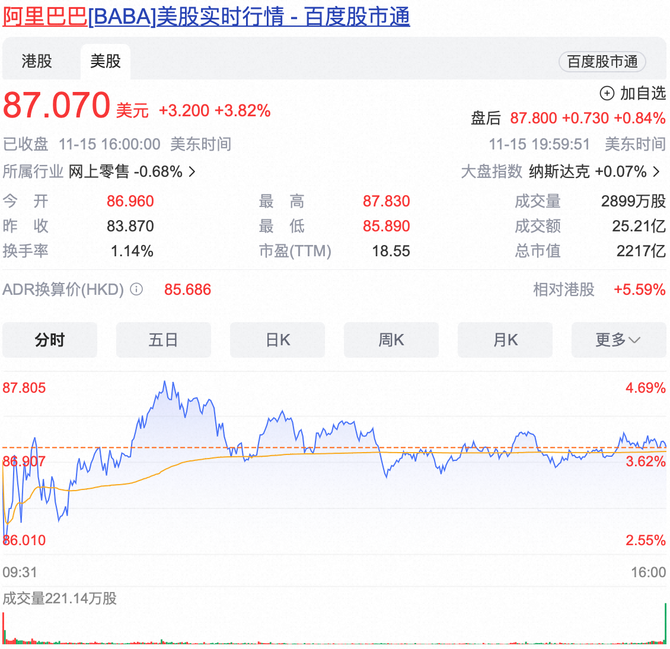Switch to the 日K chart tab
This screenshot has height=649, width=670.
click(277, 340)
